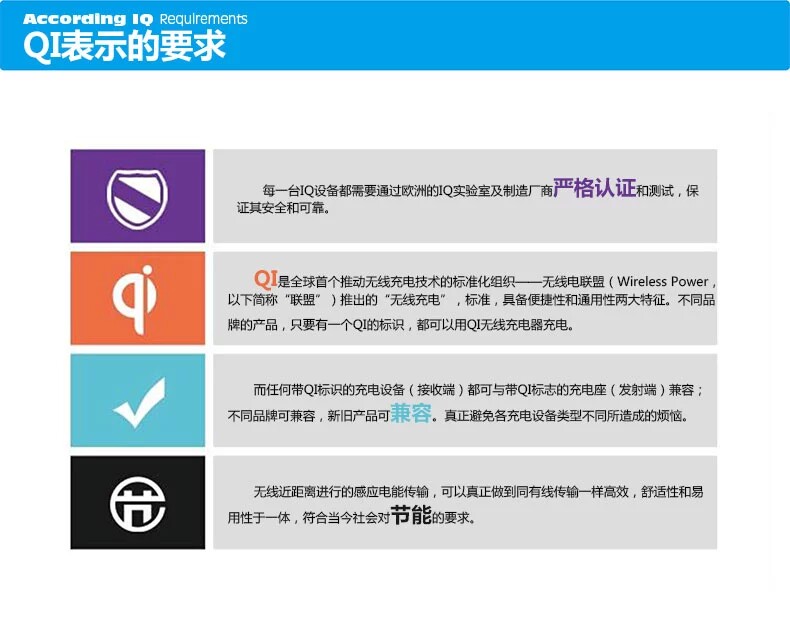Click the line starting 每一台IQ设备都需要通过
The width and height of the screenshot is (790, 634).
pyautogui.click(x=480, y=189)
